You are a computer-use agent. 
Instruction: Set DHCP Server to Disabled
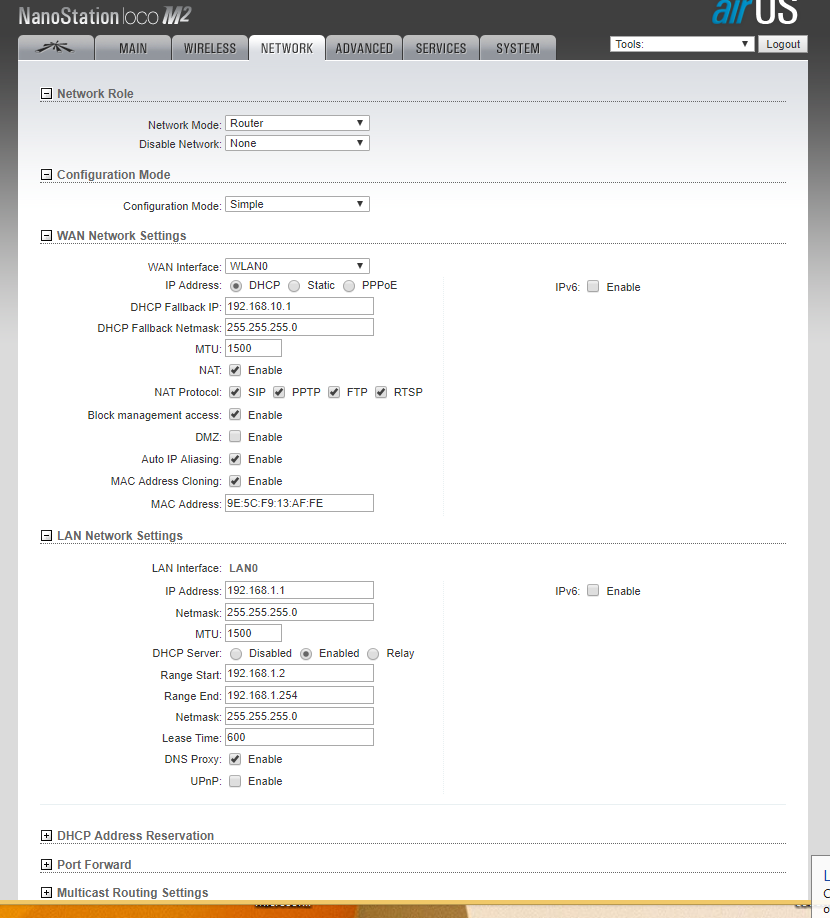click(x=236, y=653)
